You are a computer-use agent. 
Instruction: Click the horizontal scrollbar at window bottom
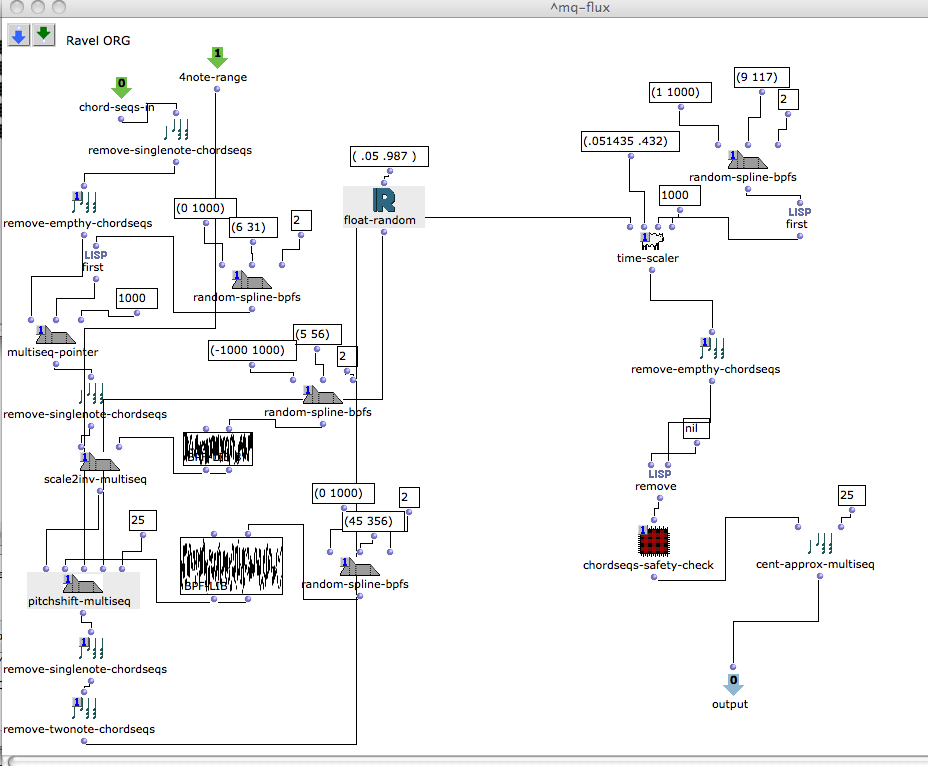point(464,760)
